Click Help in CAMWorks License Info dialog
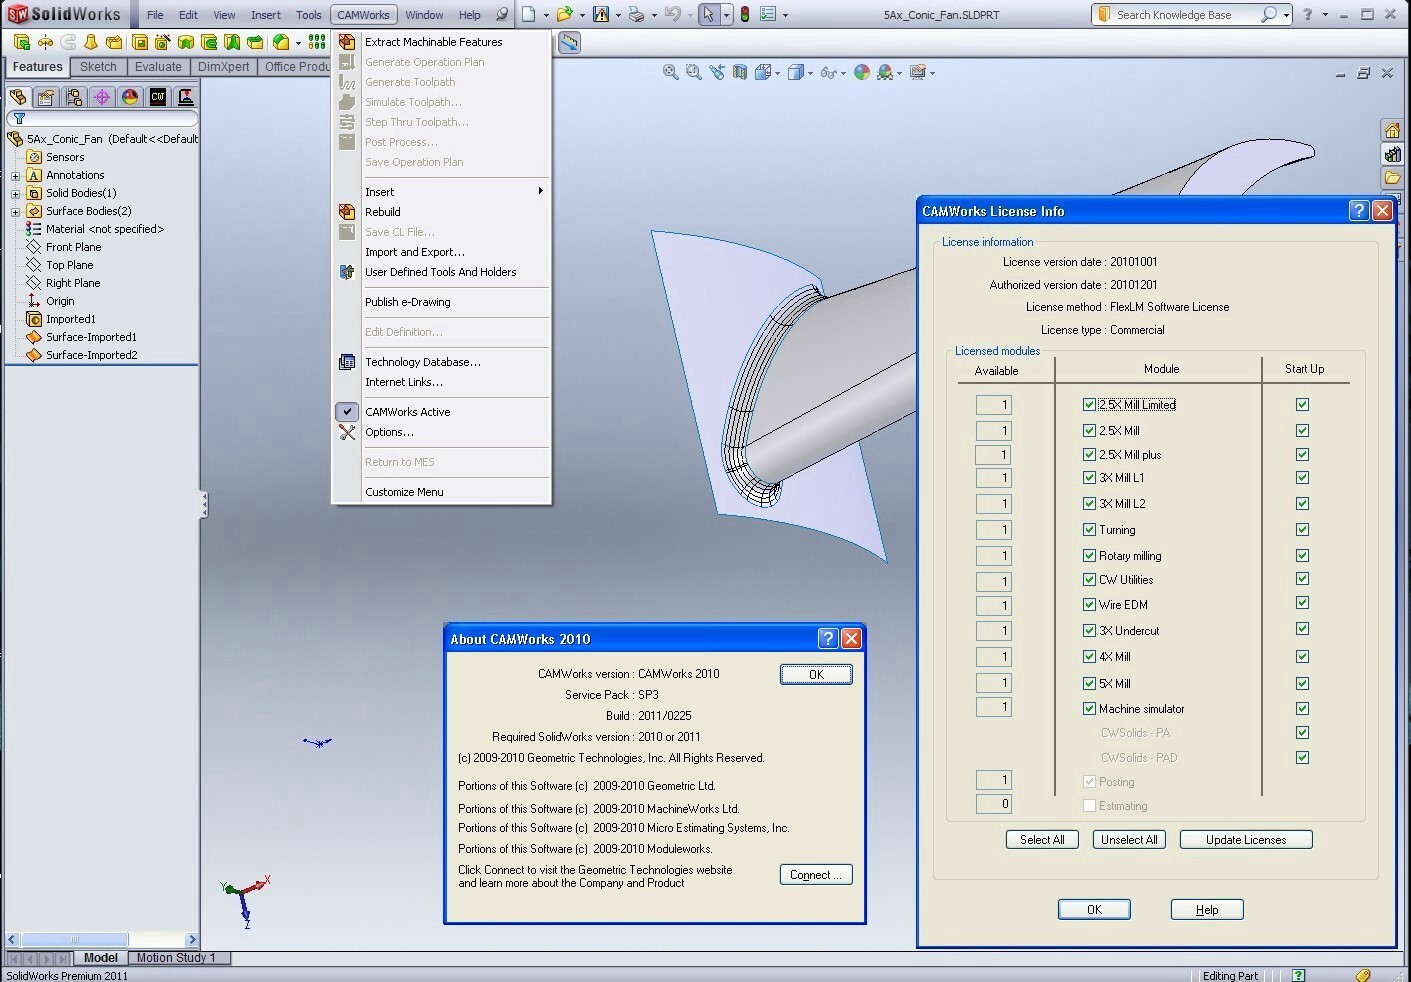 point(1207,910)
